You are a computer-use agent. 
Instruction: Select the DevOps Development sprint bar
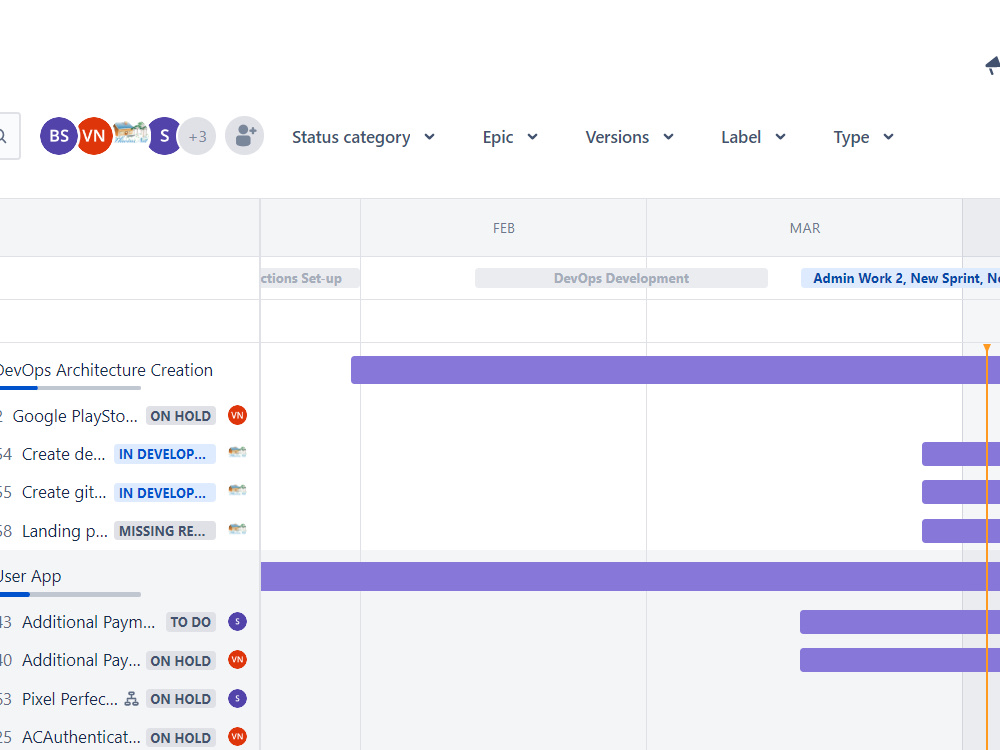pos(621,278)
